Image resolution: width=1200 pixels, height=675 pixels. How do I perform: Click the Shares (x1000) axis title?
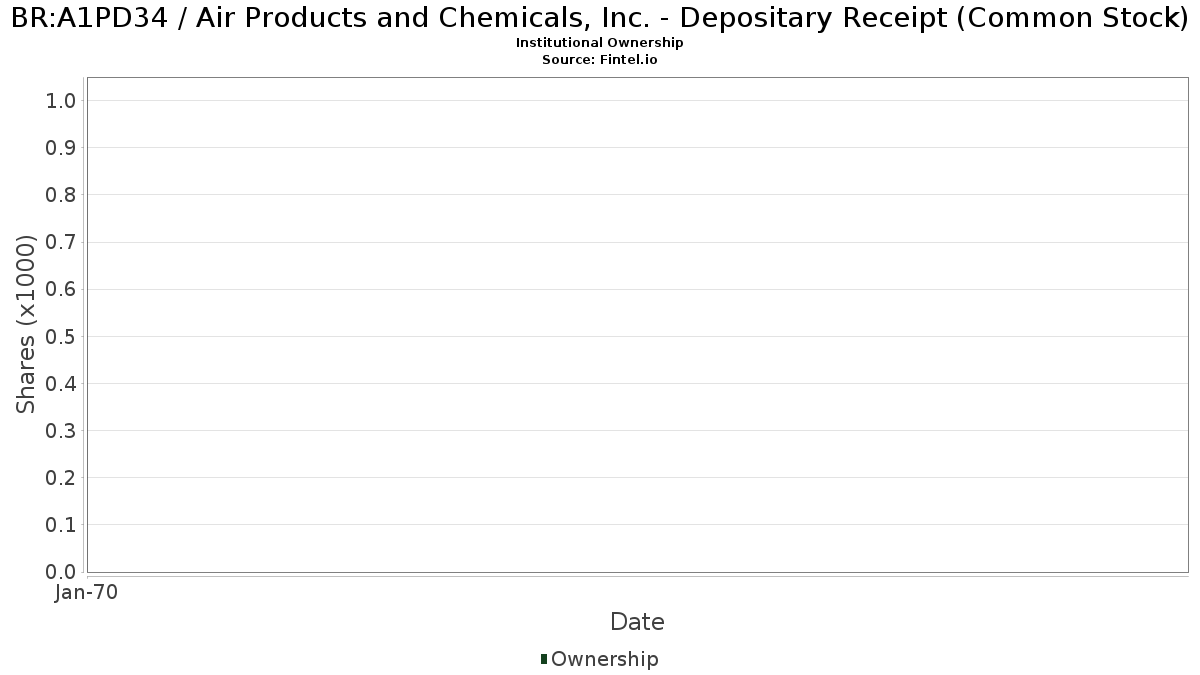pyautogui.click(x=26, y=324)
